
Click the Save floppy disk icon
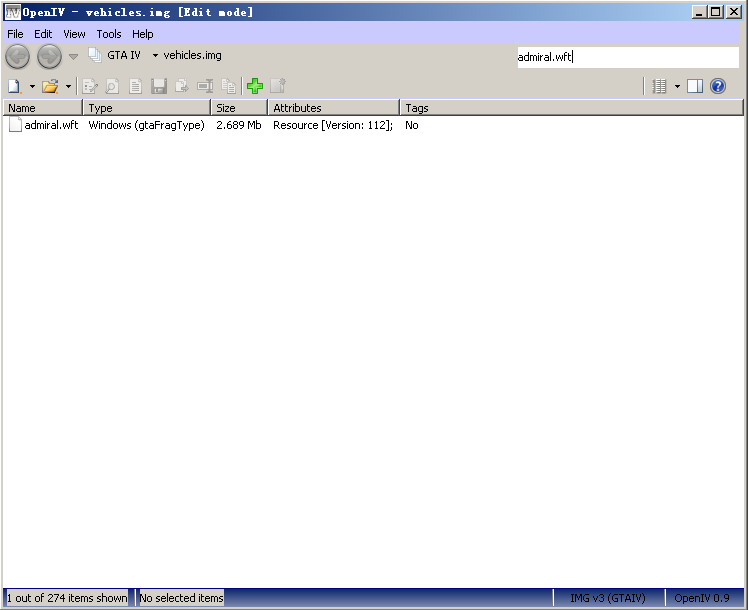point(159,86)
